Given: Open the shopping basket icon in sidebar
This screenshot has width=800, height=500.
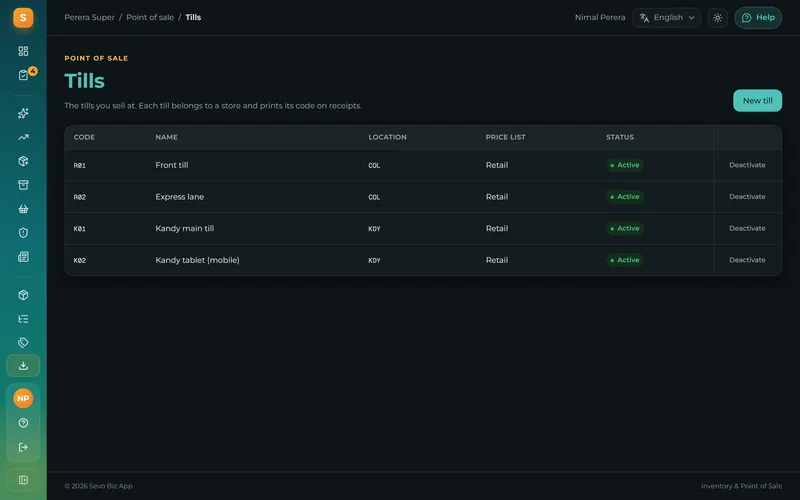Looking at the screenshot, I should [23, 209].
